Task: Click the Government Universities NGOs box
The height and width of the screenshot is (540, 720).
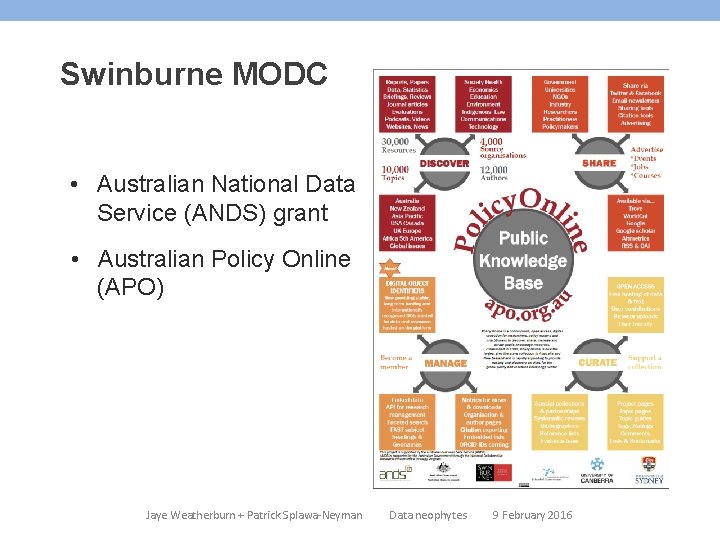Action: click(560, 104)
